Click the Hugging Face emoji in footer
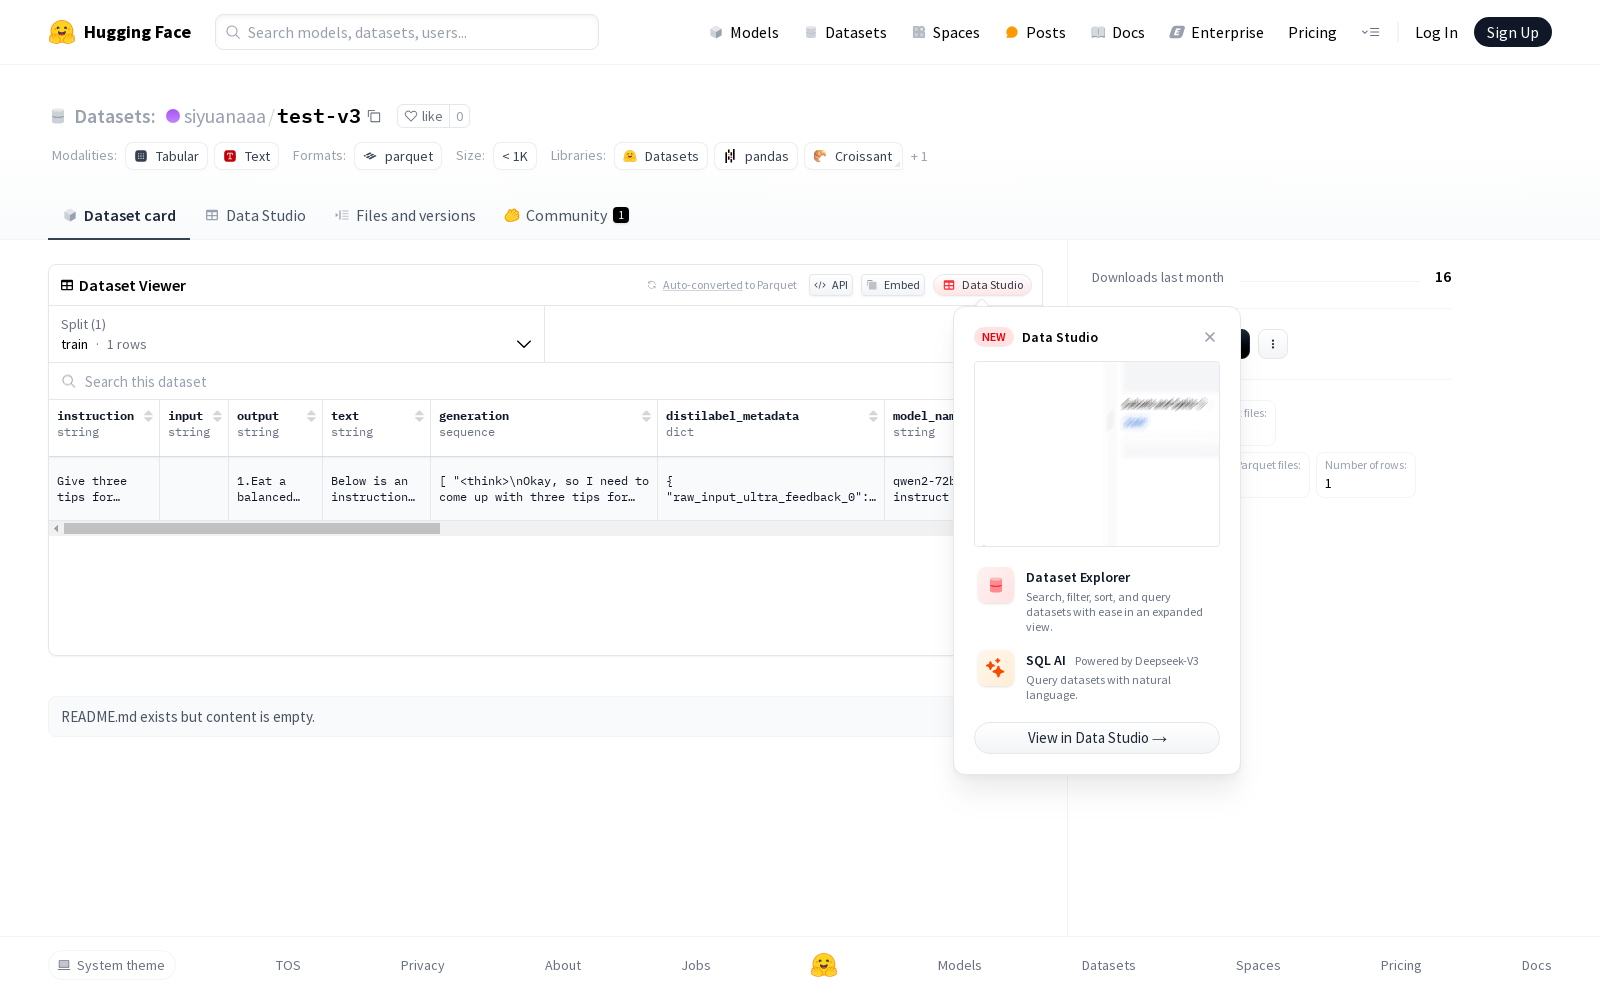This screenshot has height=1000, width=1600. (x=824, y=965)
